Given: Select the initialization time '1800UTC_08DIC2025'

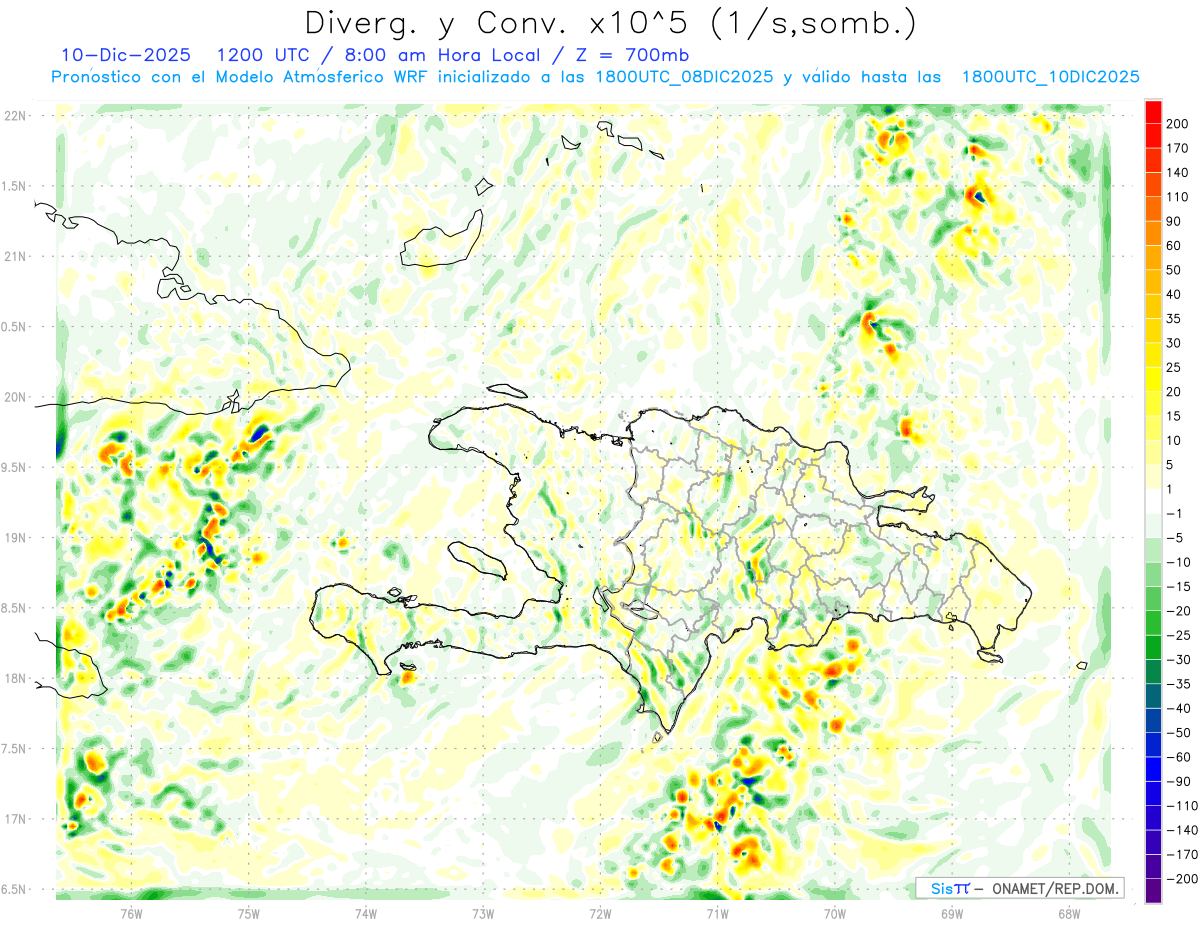Looking at the screenshot, I should 686,77.
